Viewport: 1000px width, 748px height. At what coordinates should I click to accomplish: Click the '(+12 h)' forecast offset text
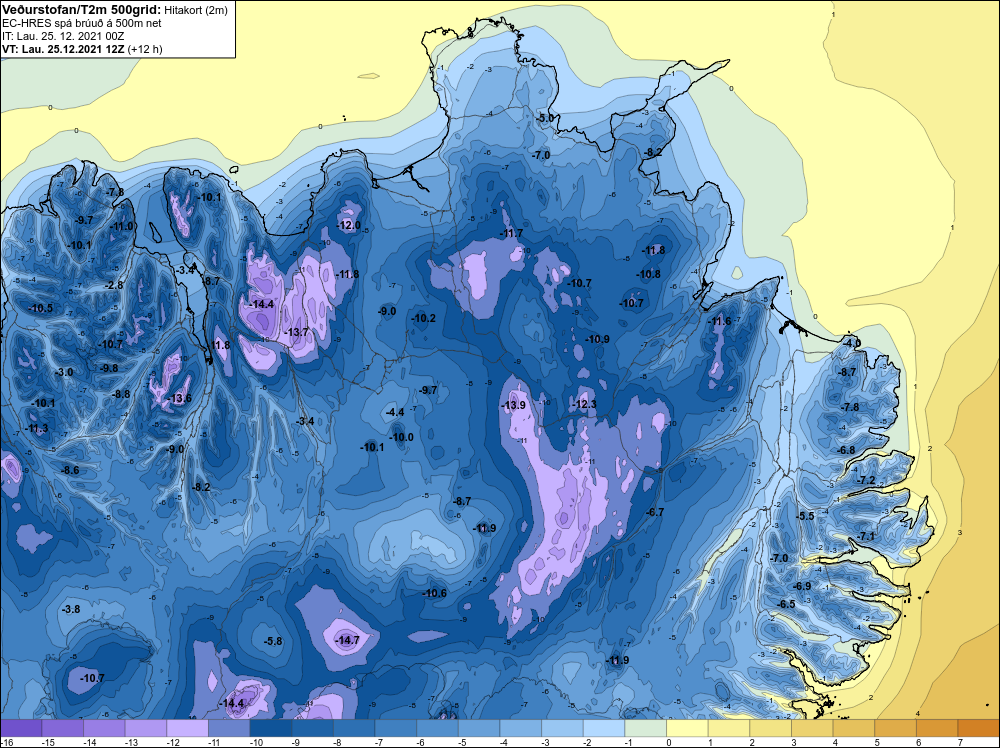145,49
